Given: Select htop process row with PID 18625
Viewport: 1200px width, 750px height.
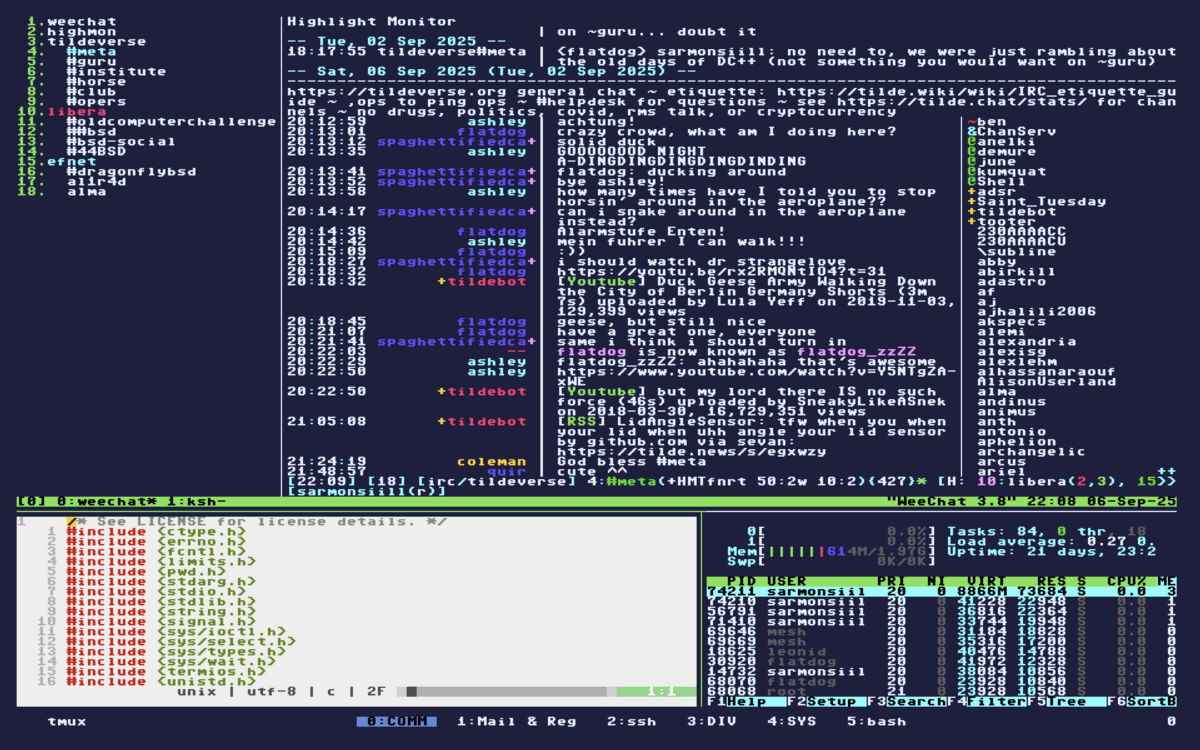Looking at the screenshot, I should [941, 651].
